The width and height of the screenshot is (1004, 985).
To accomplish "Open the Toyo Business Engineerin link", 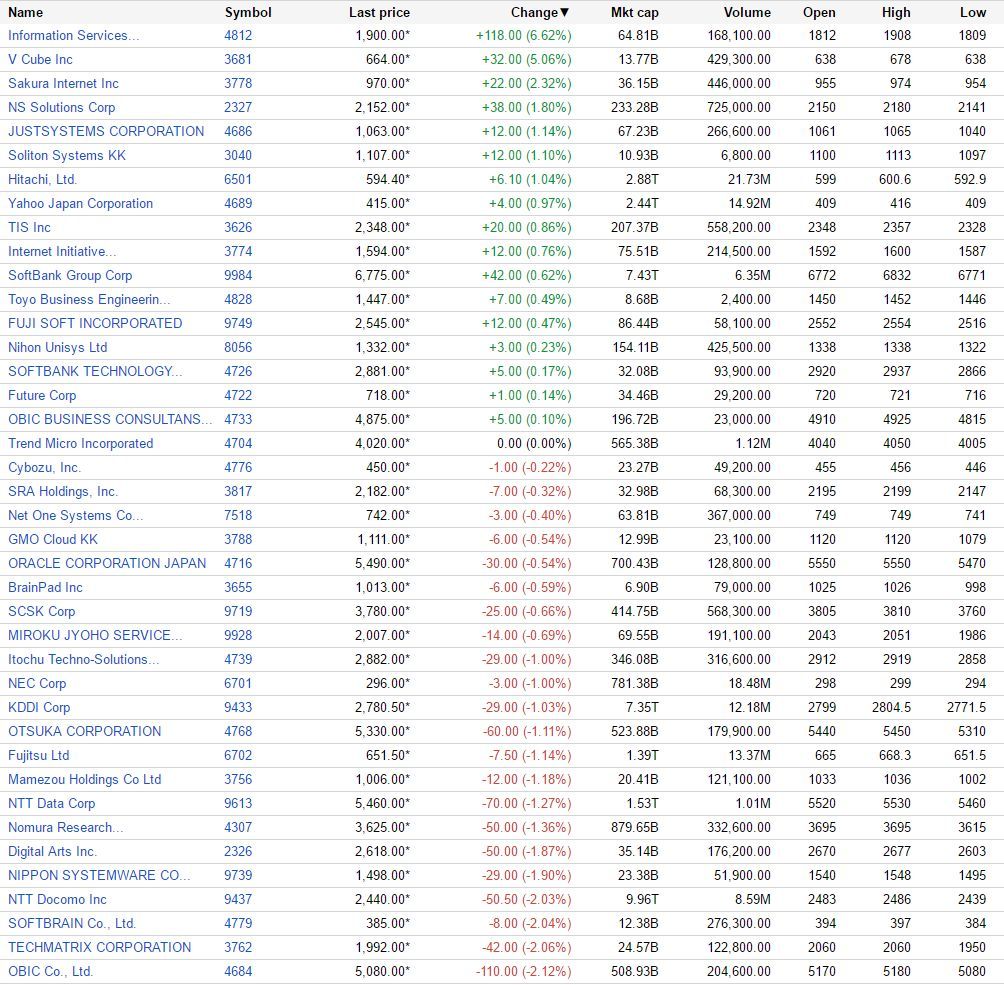I will 89,300.
